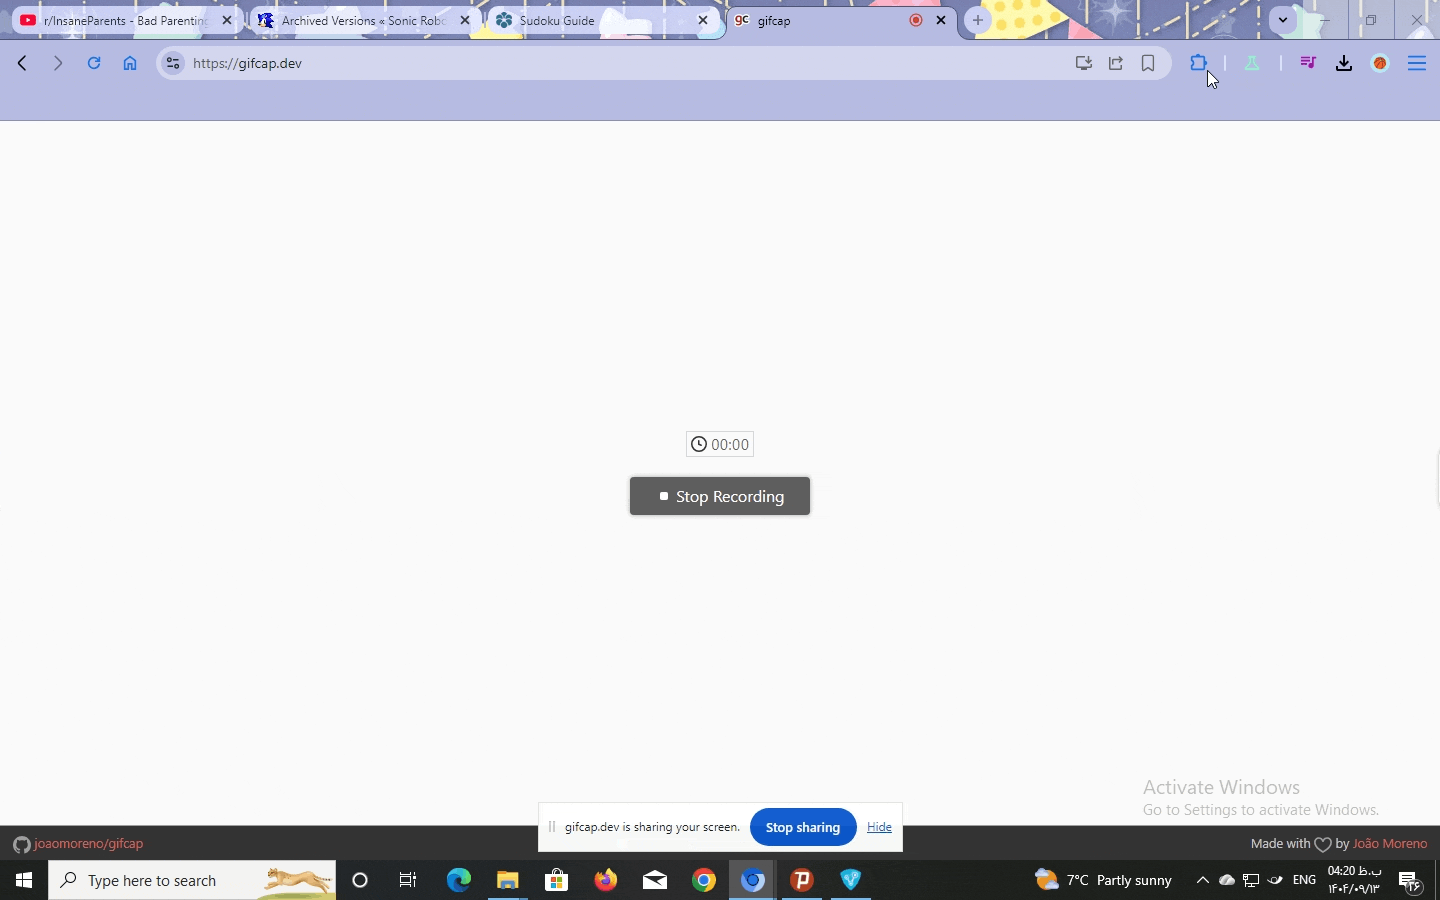Go forward in browser history
Screen dimensions: 1440x900
[x=58, y=63]
